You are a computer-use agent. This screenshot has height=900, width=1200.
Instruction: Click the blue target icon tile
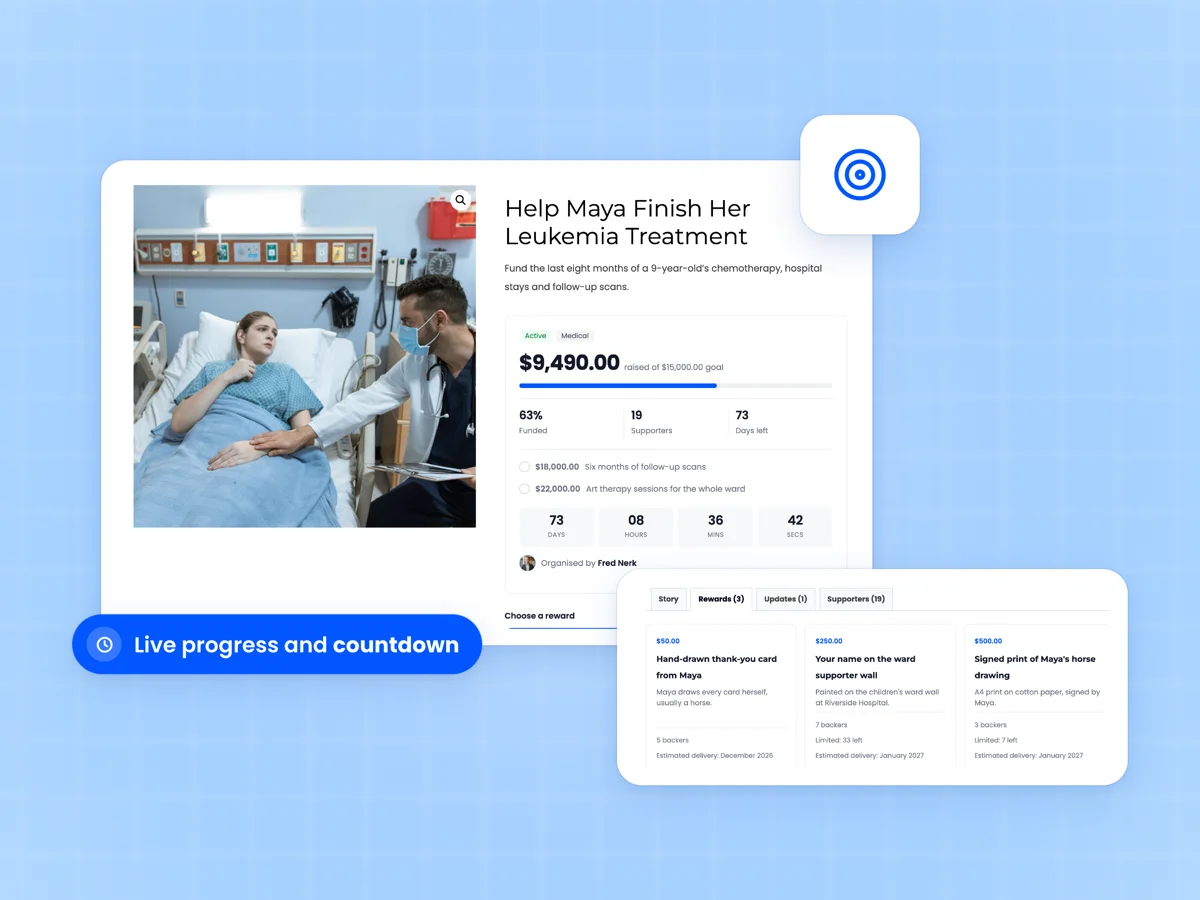[x=860, y=175]
